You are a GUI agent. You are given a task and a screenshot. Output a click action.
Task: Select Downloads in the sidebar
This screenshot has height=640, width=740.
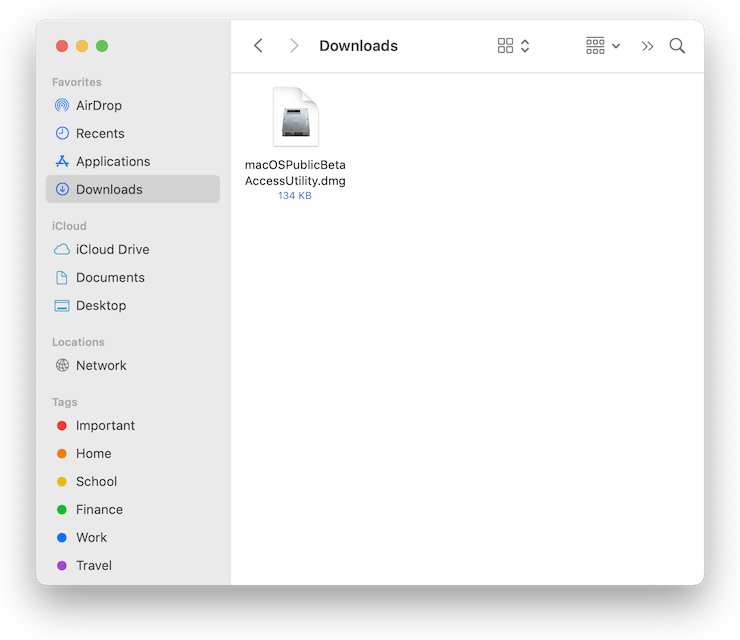click(109, 190)
